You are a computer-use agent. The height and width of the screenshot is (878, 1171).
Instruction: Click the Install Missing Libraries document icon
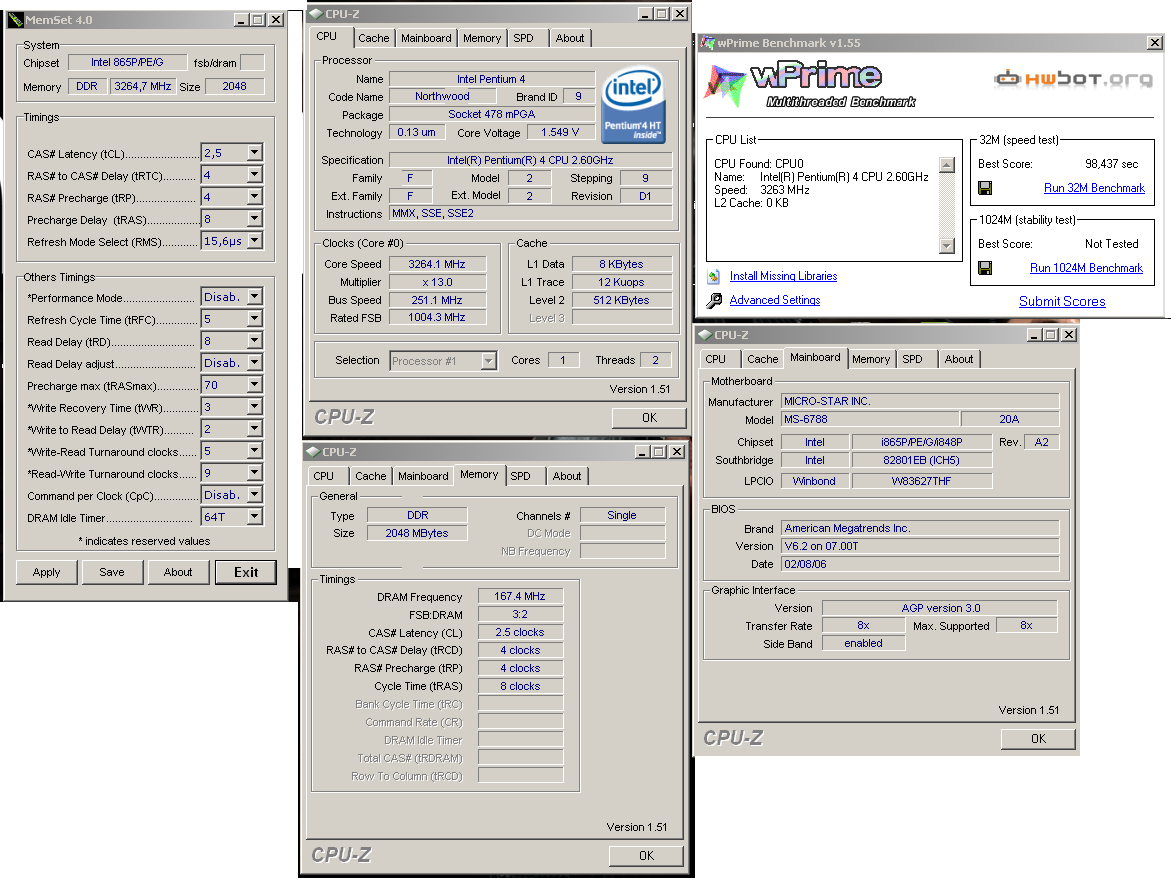click(714, 276)
